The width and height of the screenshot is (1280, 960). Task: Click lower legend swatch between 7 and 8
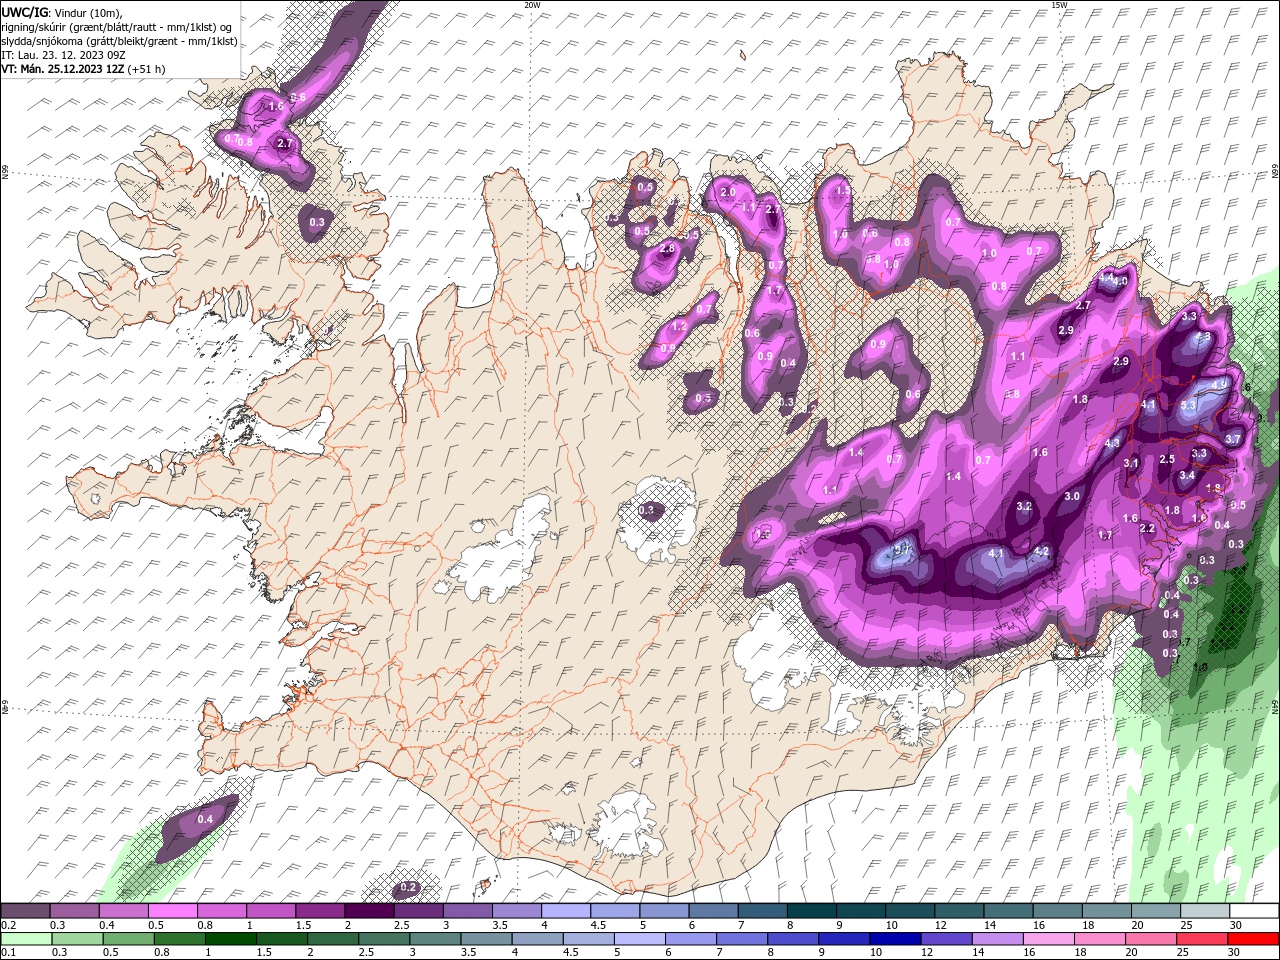[740, 938]
